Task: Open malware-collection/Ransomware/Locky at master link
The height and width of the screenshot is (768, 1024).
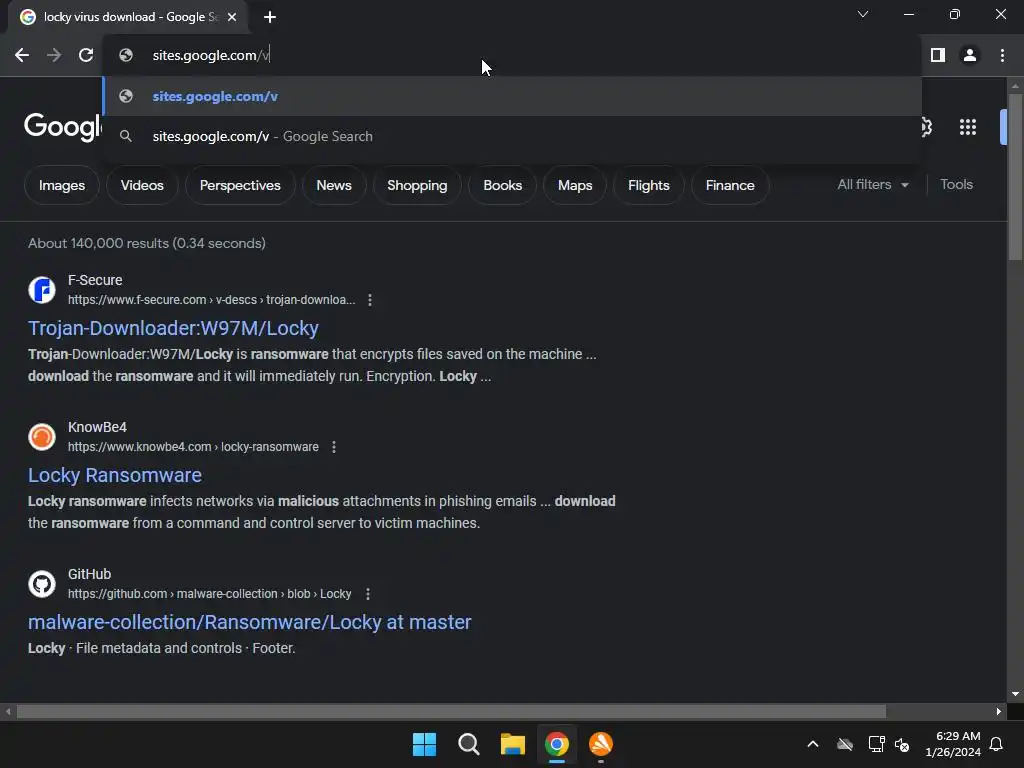Action: coord(249,622)
